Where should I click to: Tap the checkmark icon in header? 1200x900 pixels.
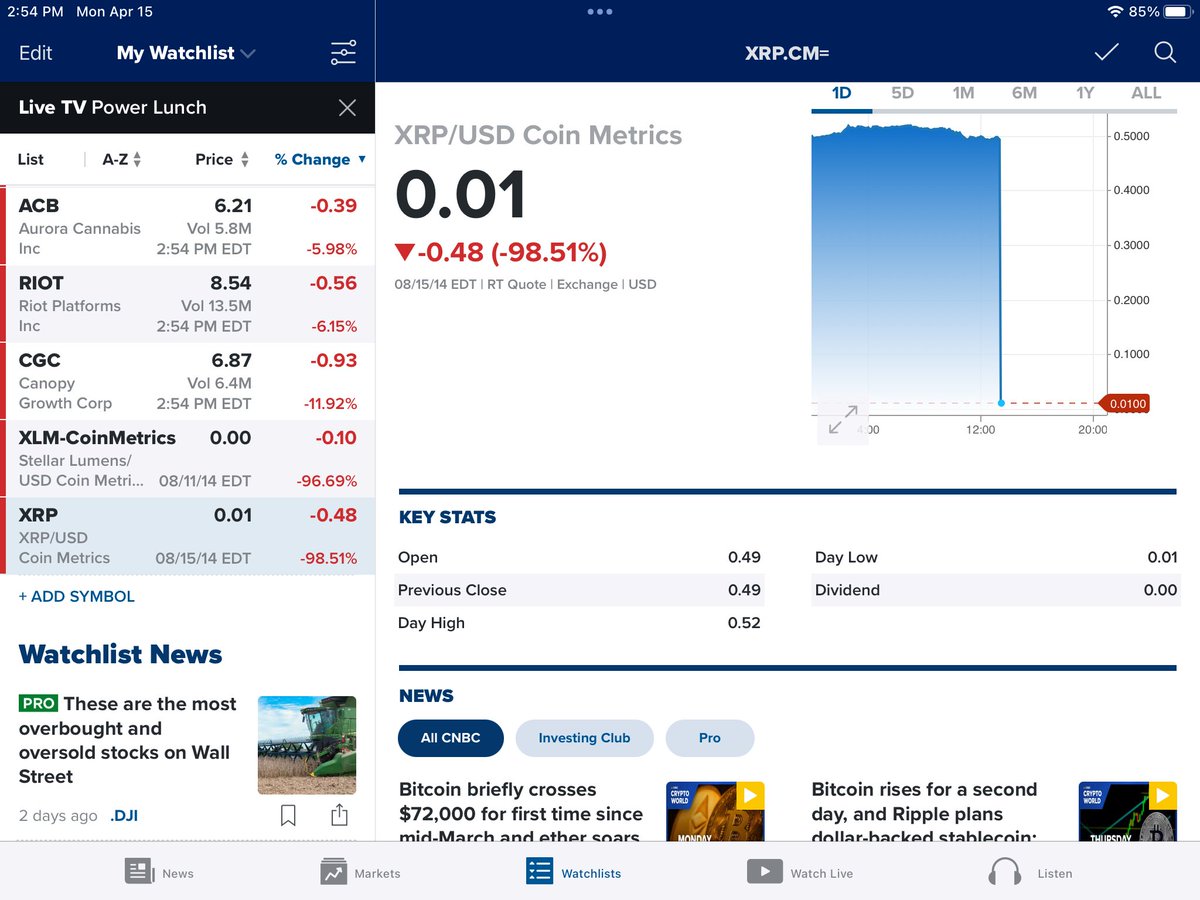click(1106, 53)
